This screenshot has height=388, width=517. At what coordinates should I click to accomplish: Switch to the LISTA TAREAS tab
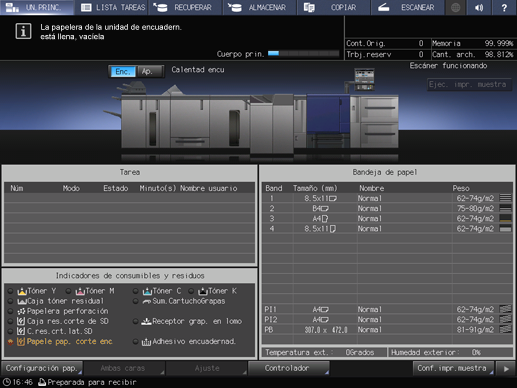[112, 7]
